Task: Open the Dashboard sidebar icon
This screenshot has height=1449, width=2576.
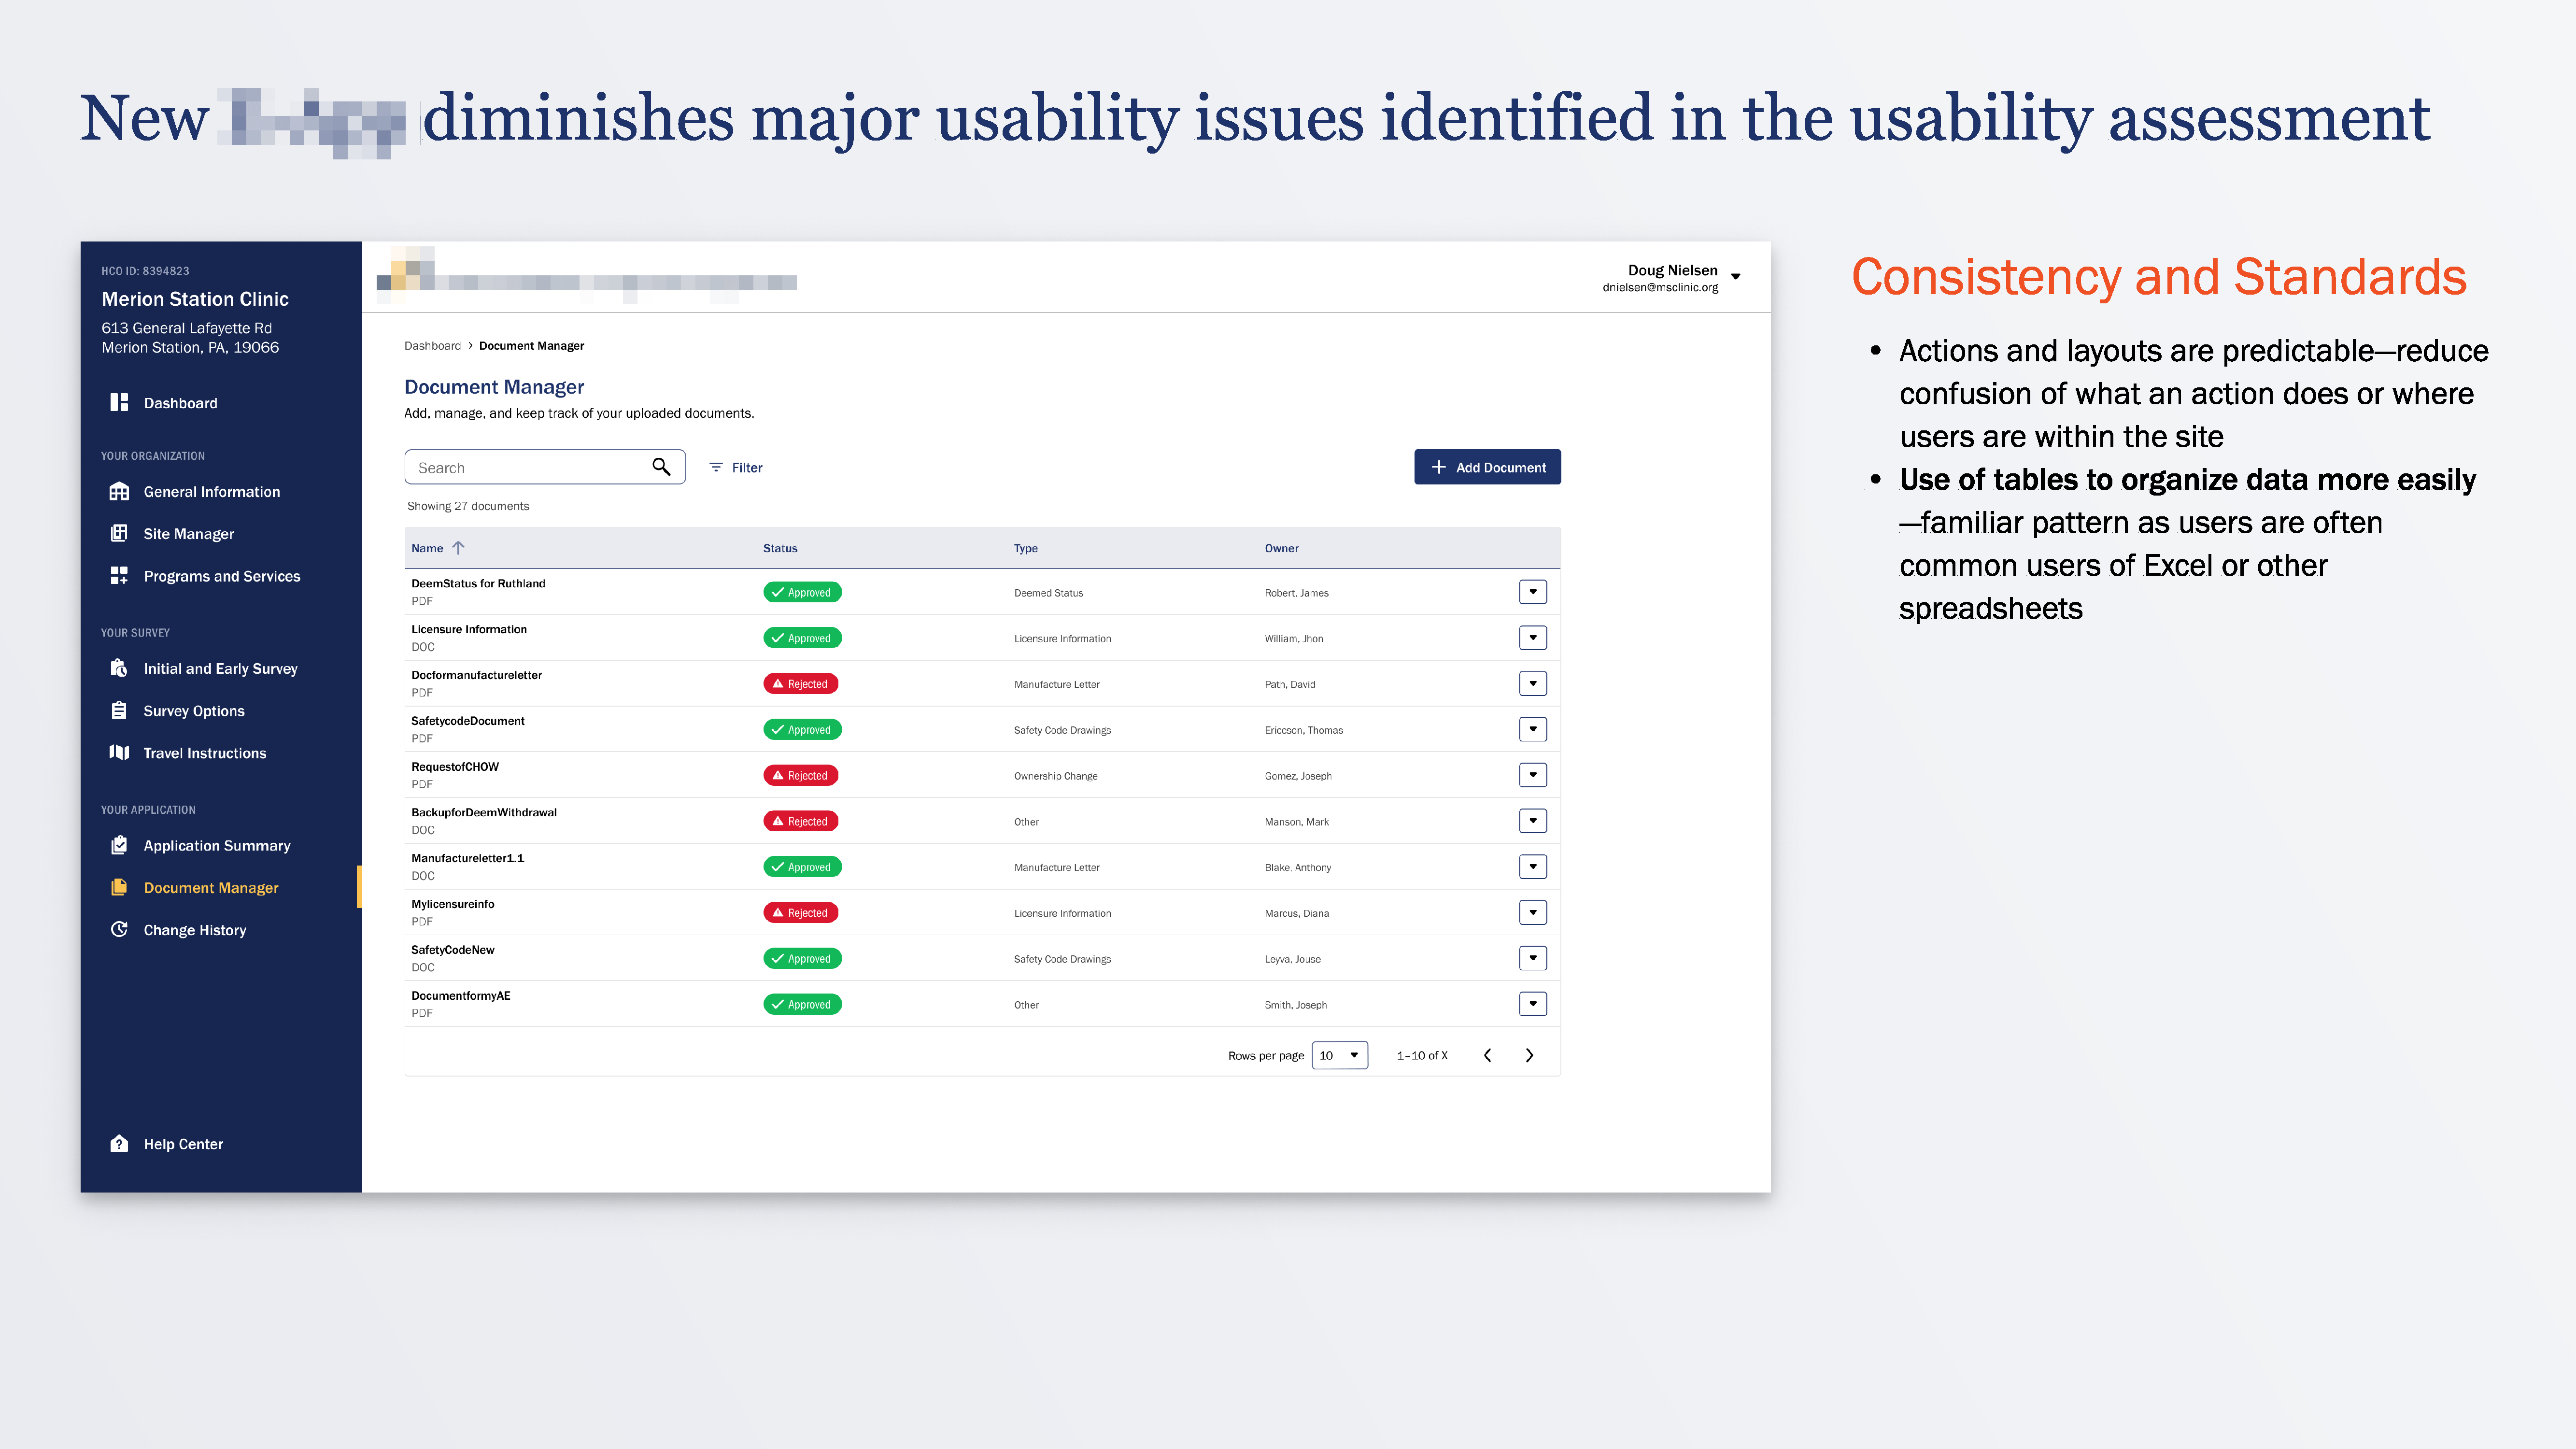Action: pyautogui.click(x=119, y=402)
